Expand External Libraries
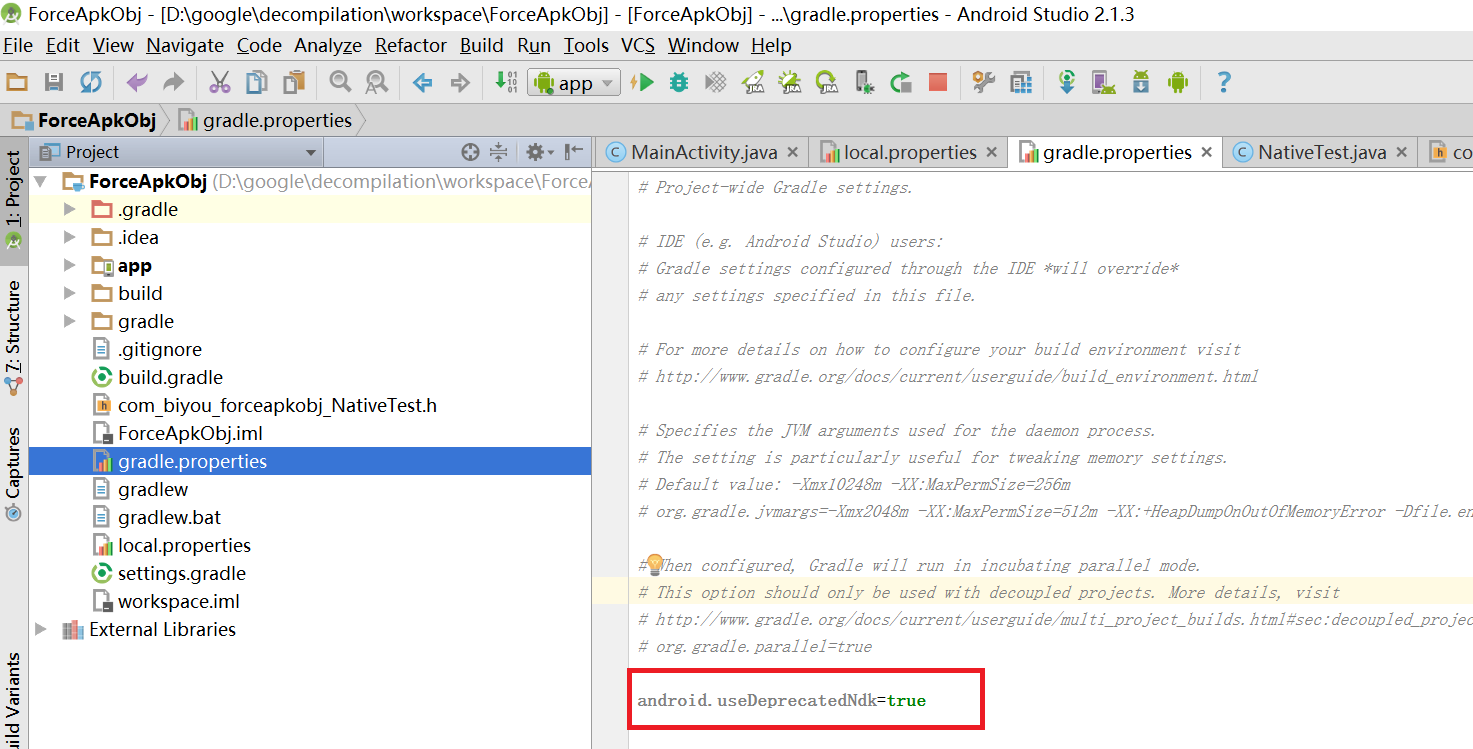The image size is (1473, 749). [41, 629]
